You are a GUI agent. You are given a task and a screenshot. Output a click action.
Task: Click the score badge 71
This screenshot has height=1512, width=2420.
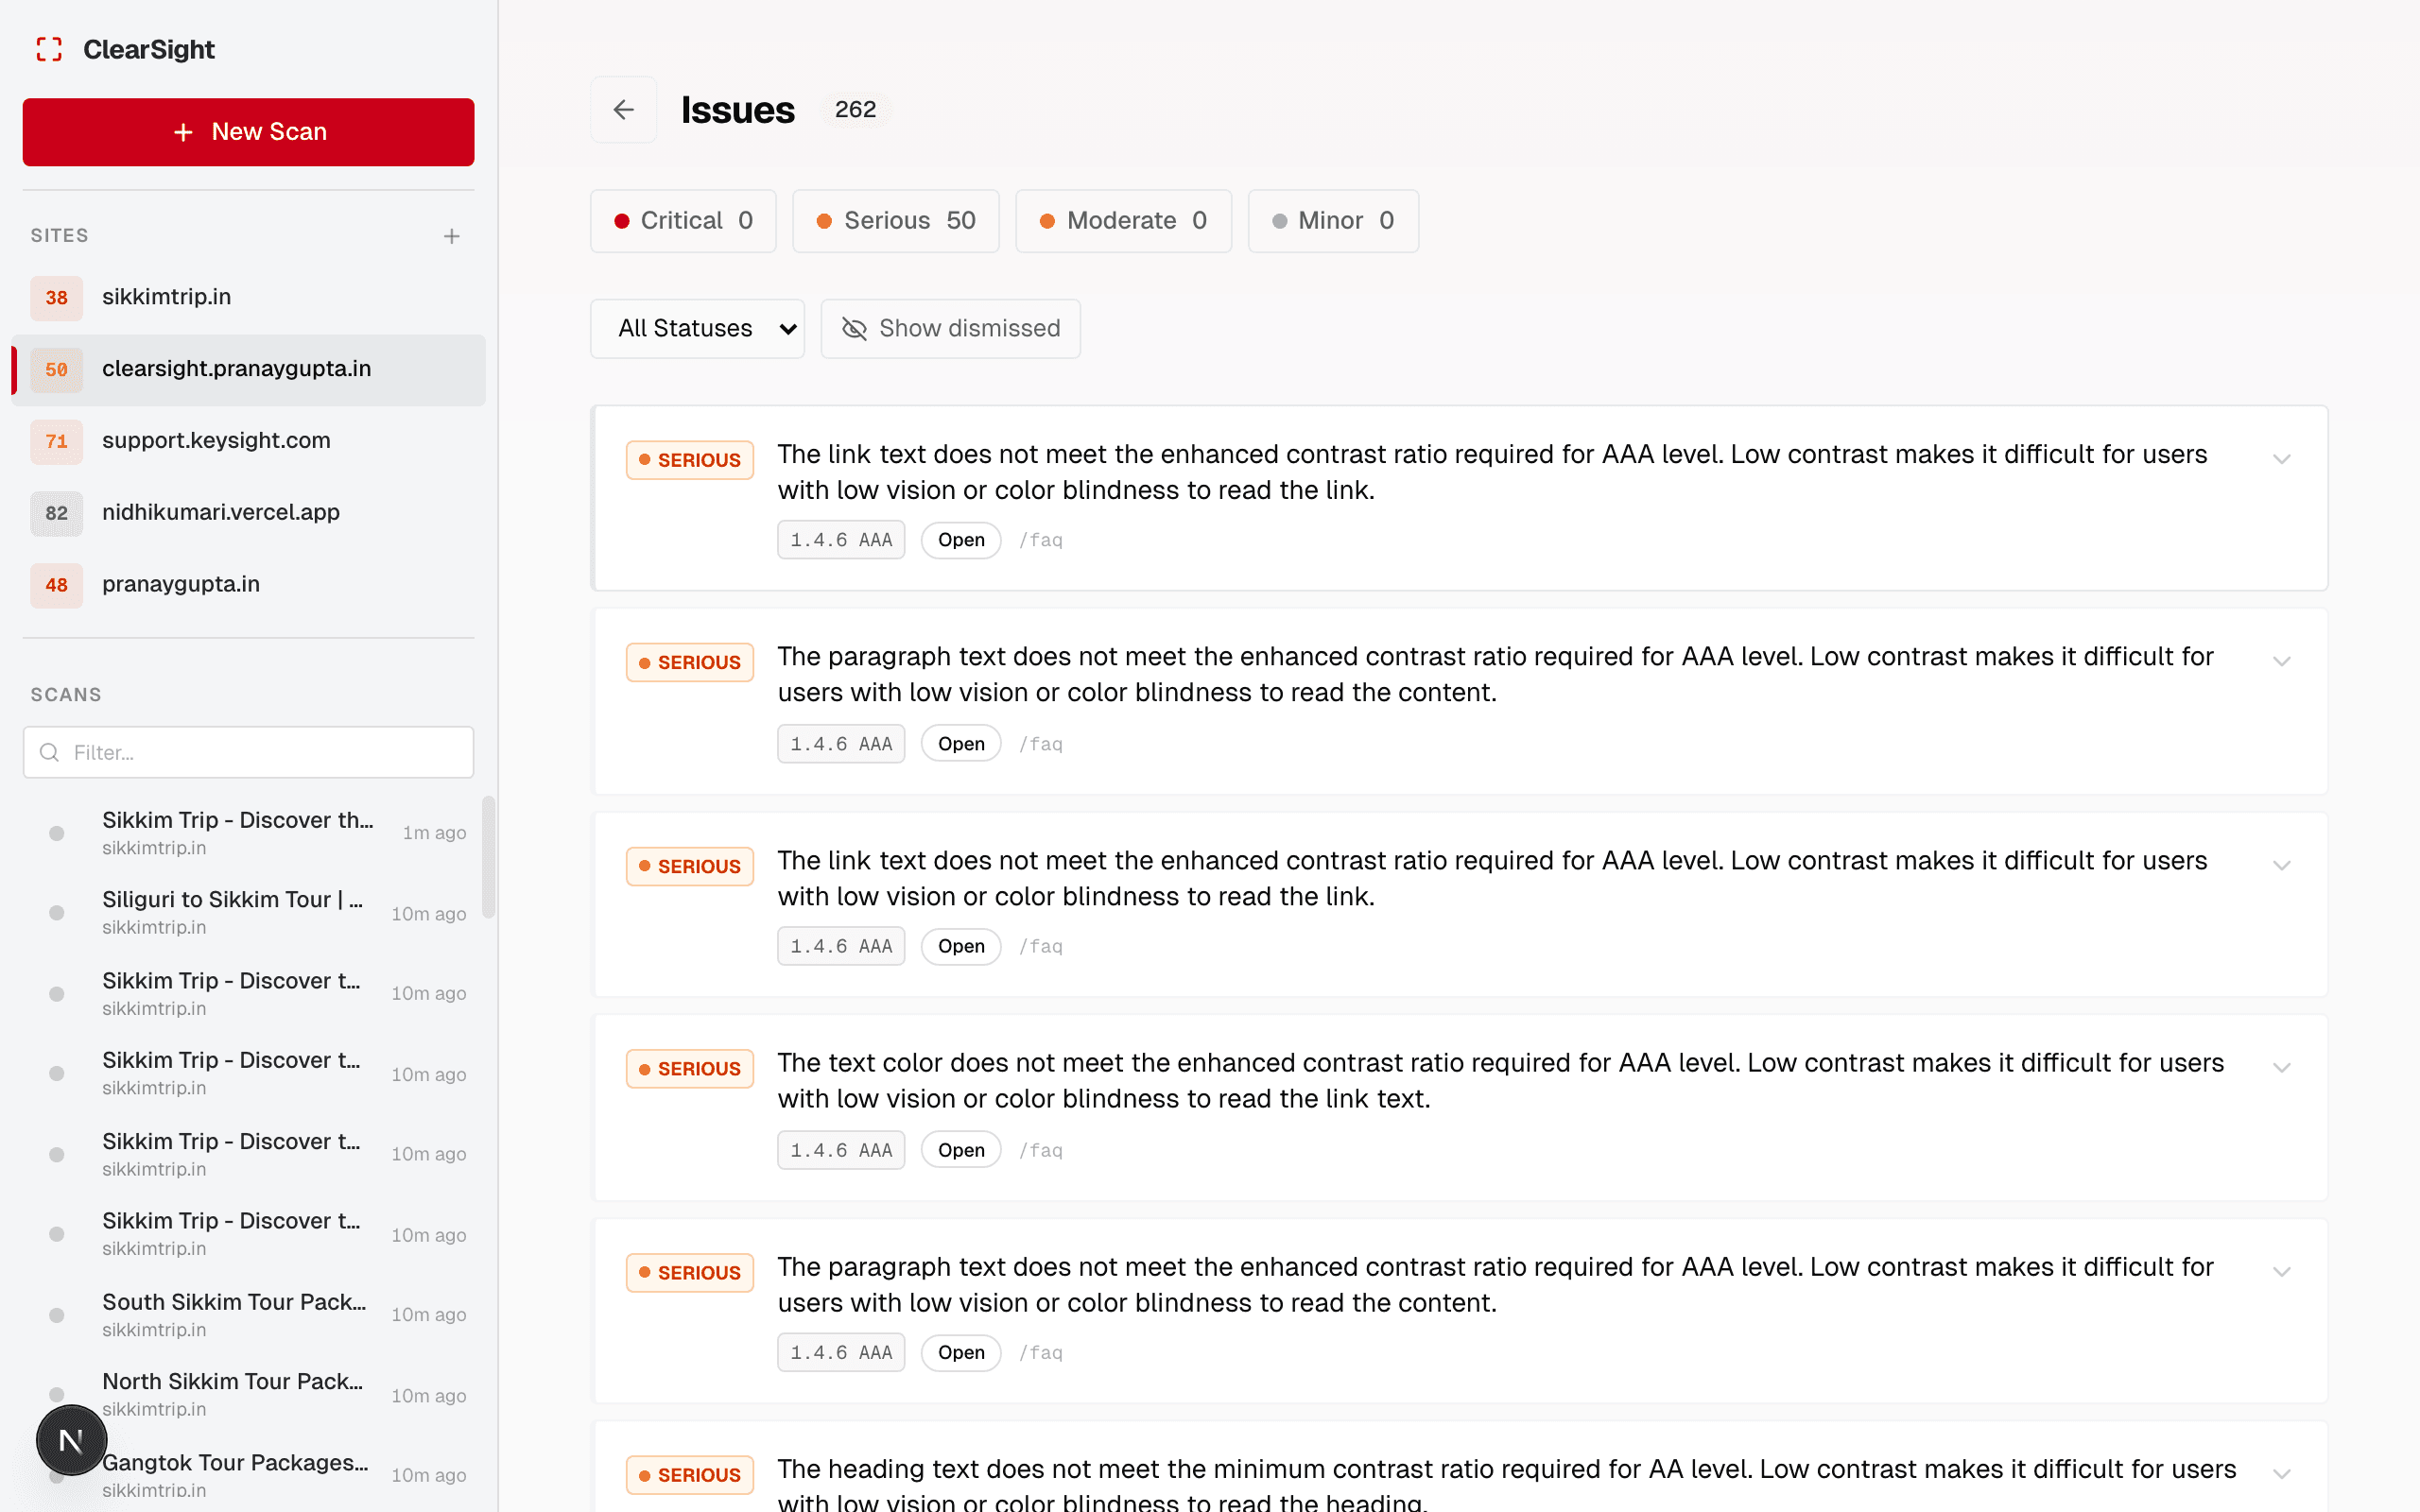pyautogui.click(x=56, y=442)
